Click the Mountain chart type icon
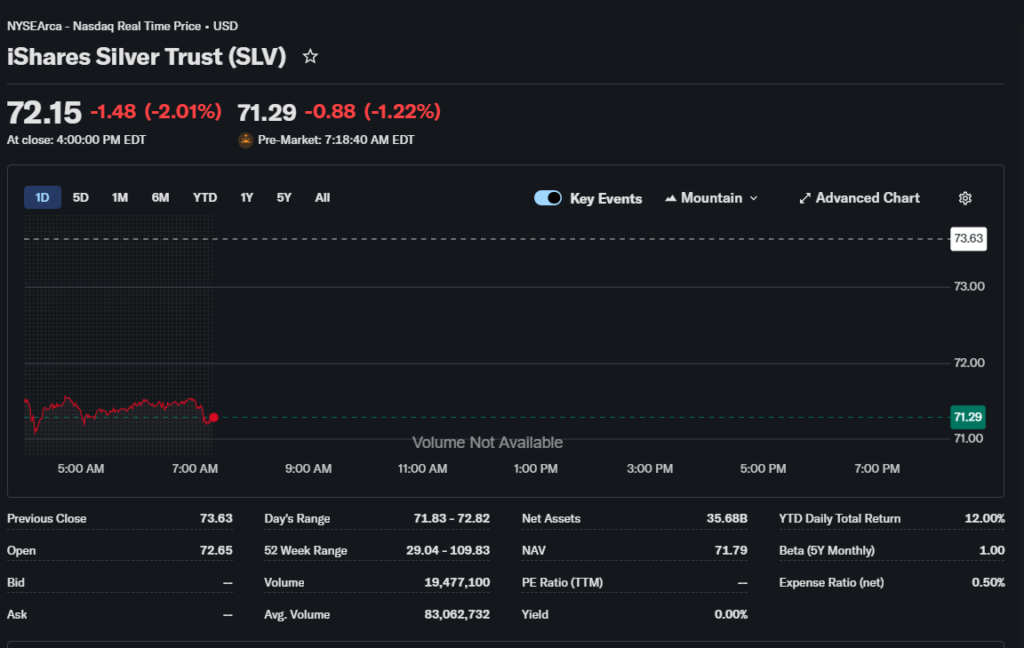This screenshot has height=648, width=1024. 670,198
